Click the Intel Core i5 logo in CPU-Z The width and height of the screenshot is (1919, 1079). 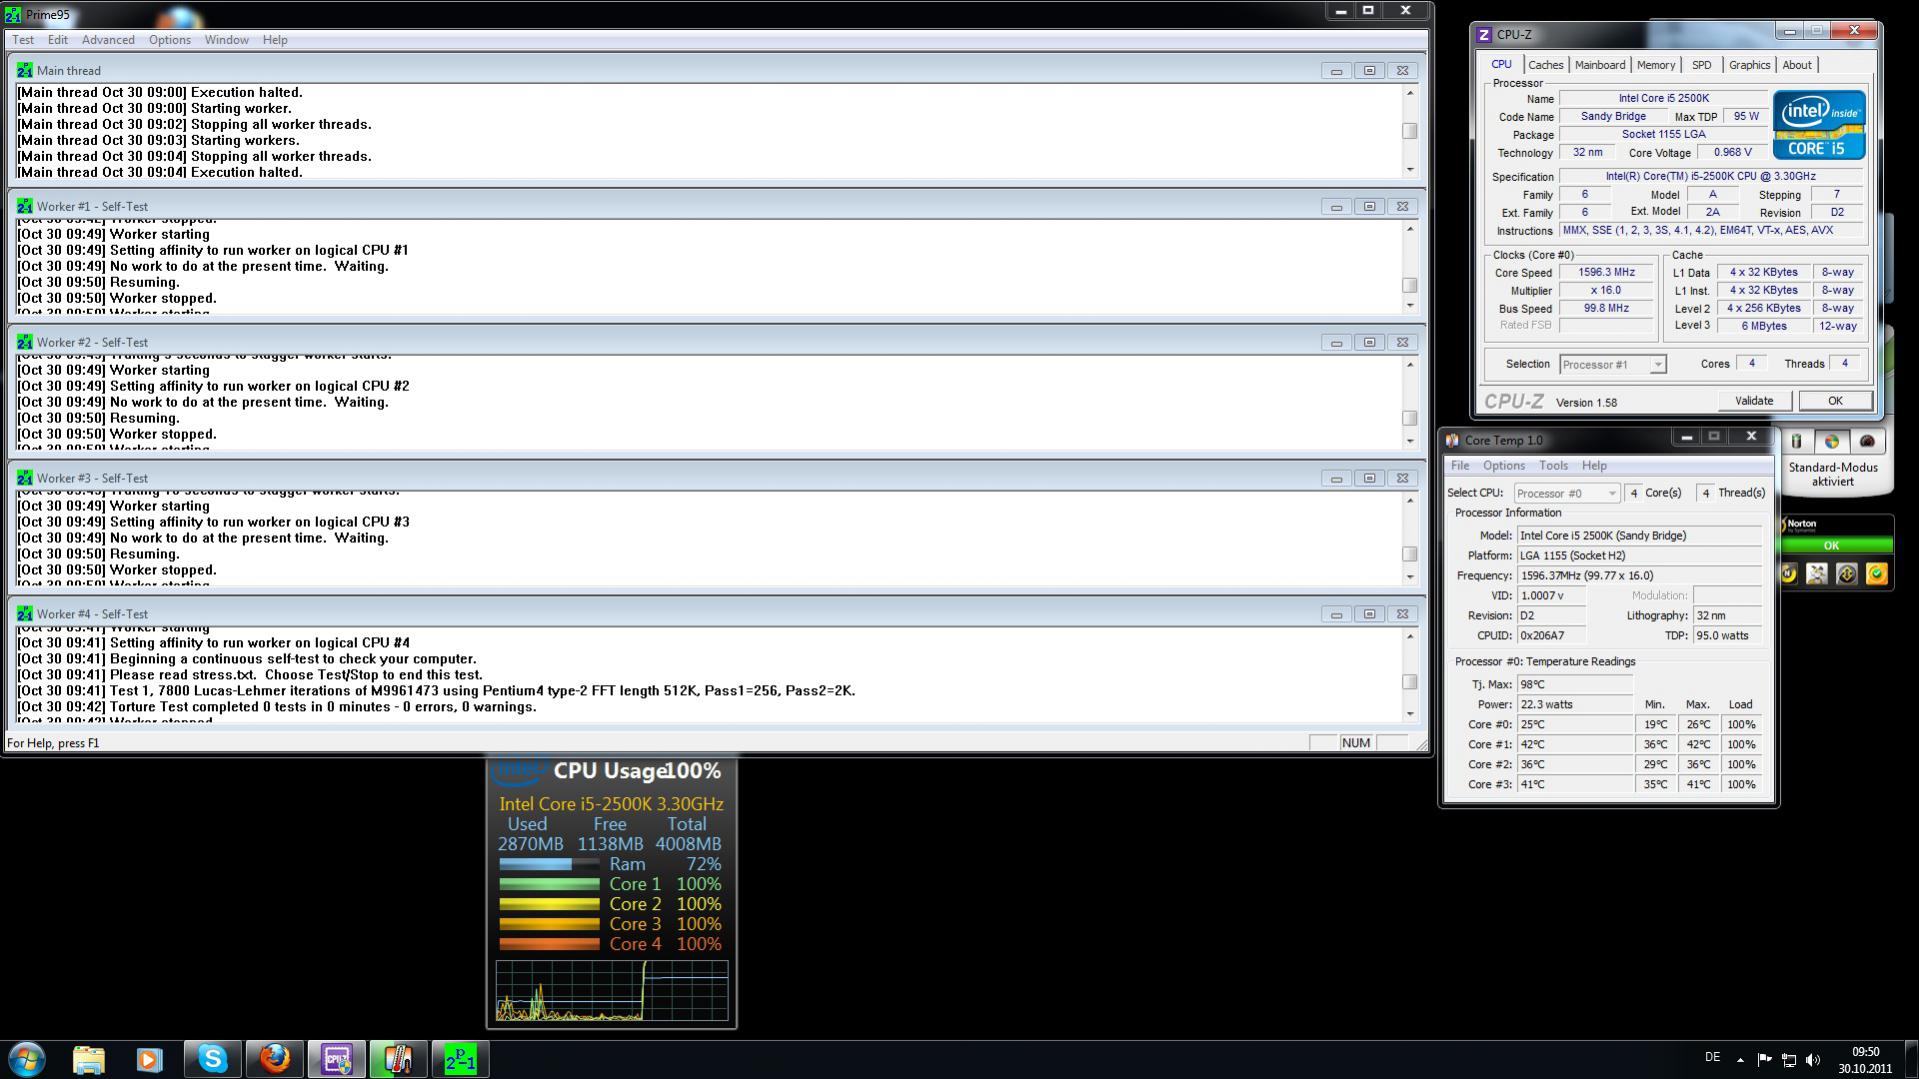(x=1819, y=125)
